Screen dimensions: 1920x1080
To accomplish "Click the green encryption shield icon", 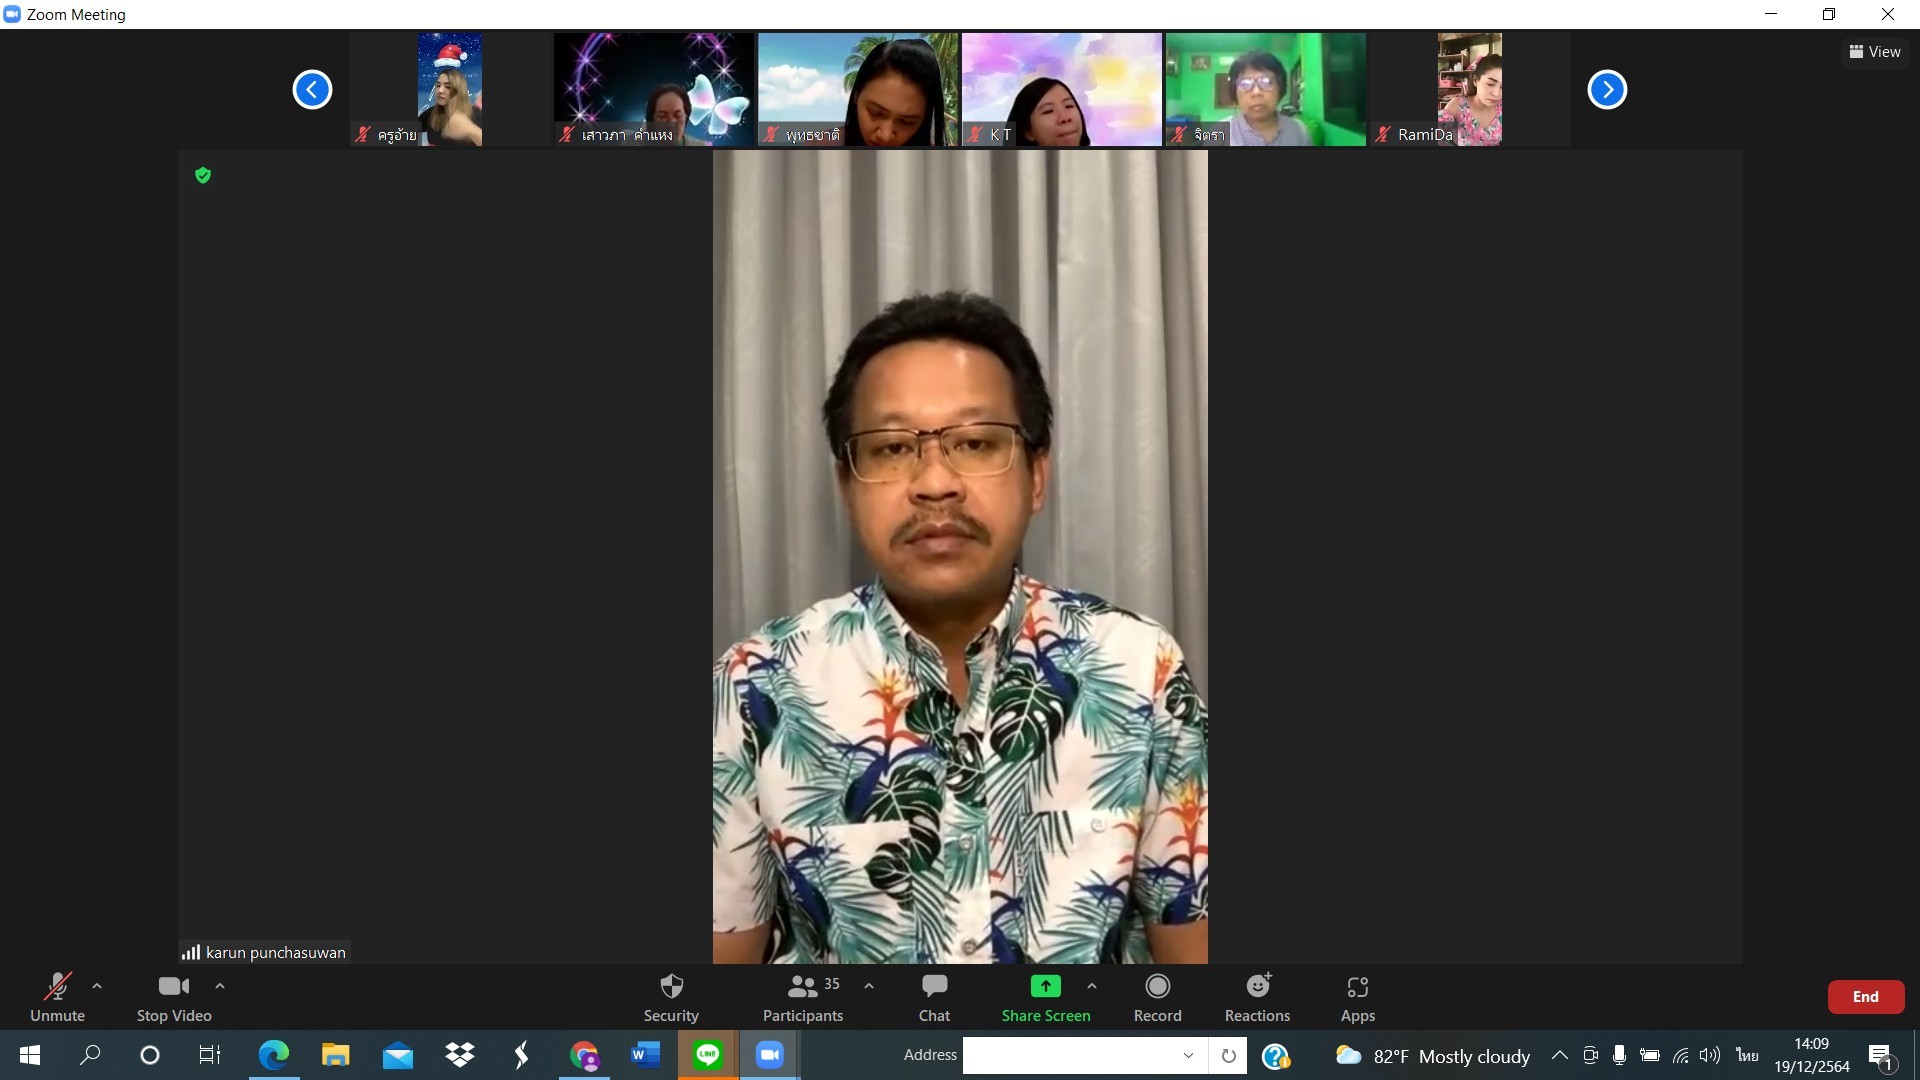I will (x=203, y=176).
